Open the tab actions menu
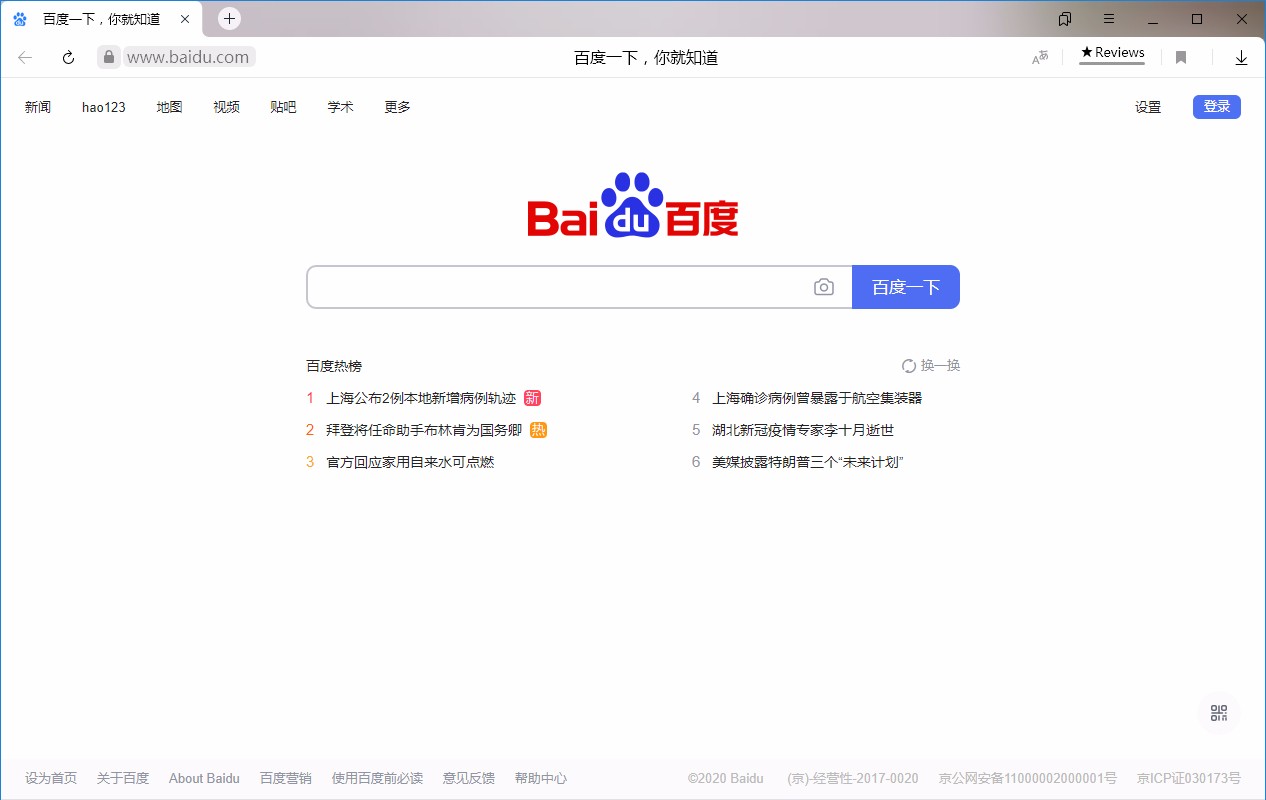Screen dimensions: 1266x800 pyautogui.click(x=1064, y=18)
